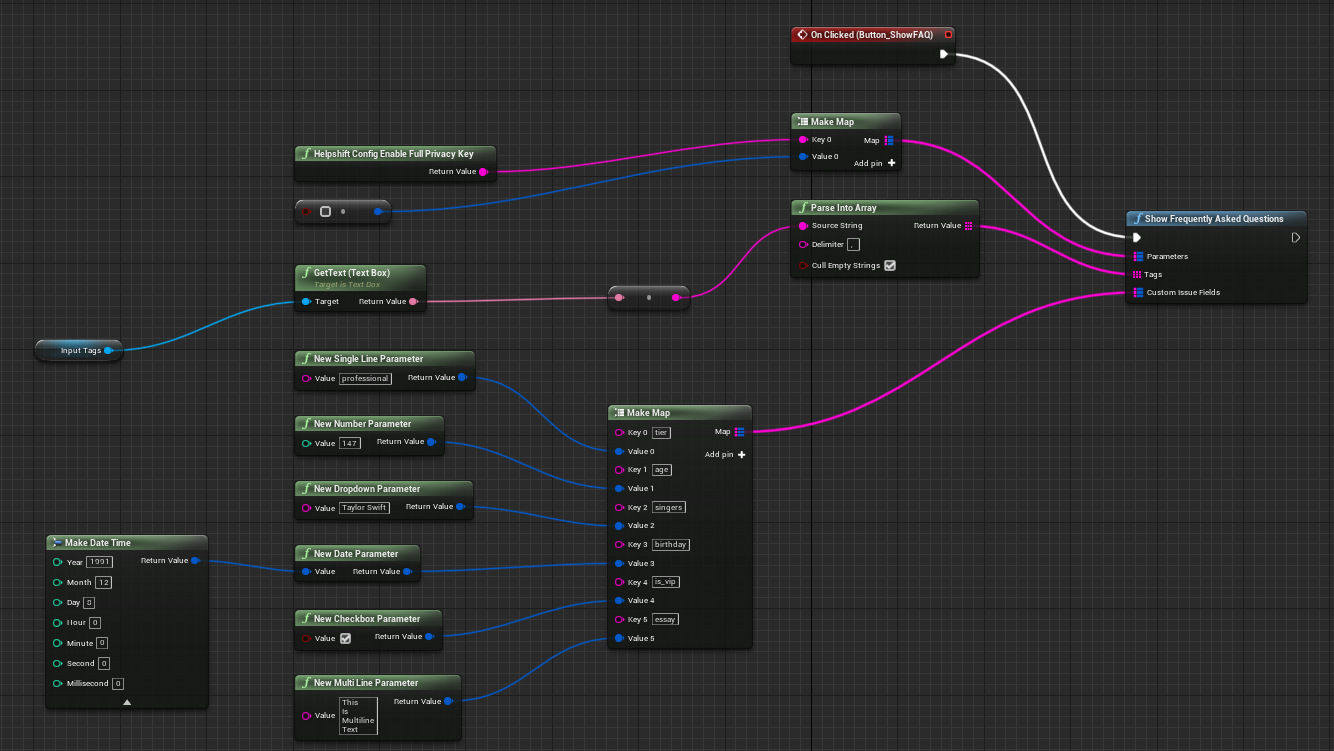1334x751 pixels.
Task: Click Make Date Time Return Value pin
Action: (x=195, y=561)
